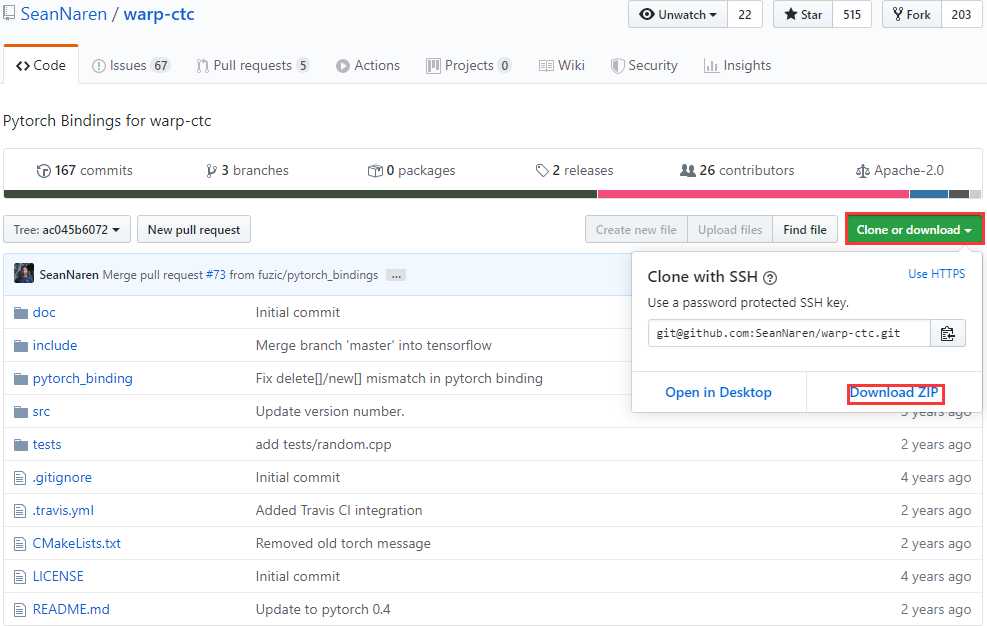Go to the Actions tab

coord(368,65)
